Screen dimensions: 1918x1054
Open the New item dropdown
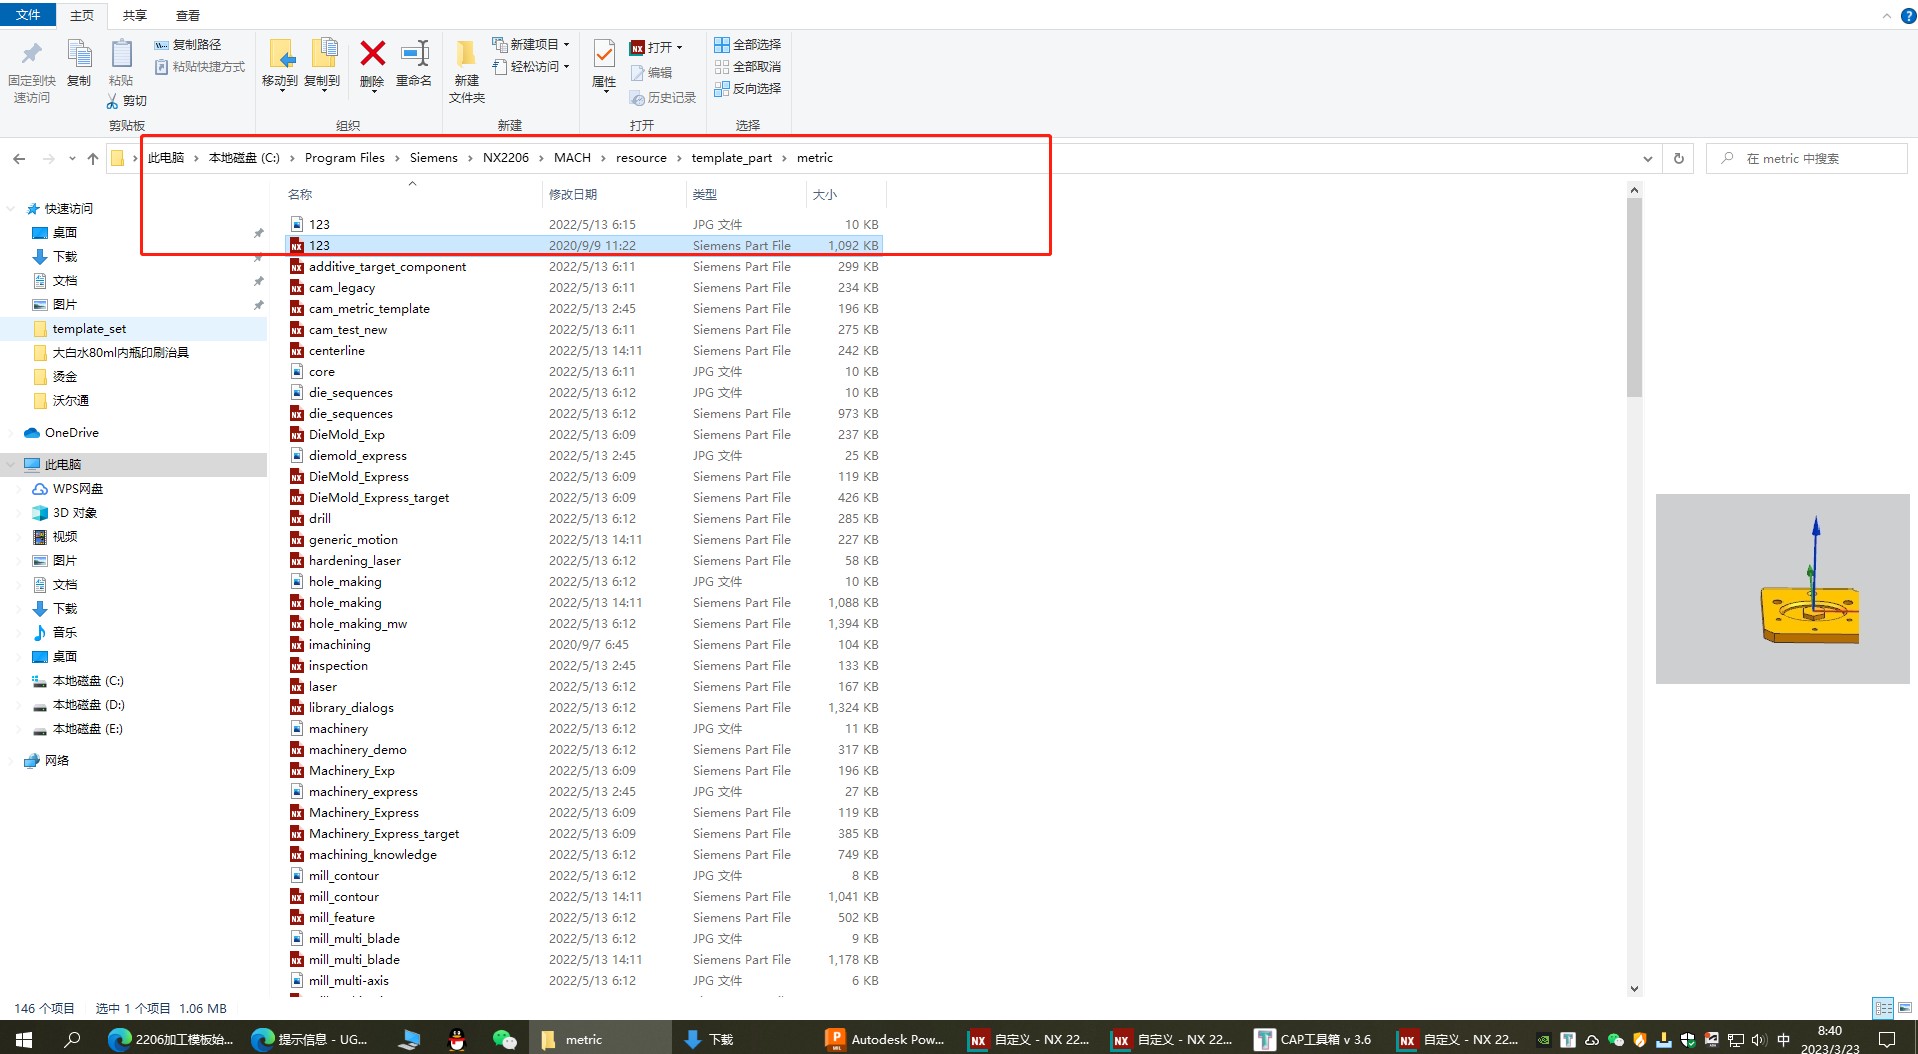coord(531,45)
